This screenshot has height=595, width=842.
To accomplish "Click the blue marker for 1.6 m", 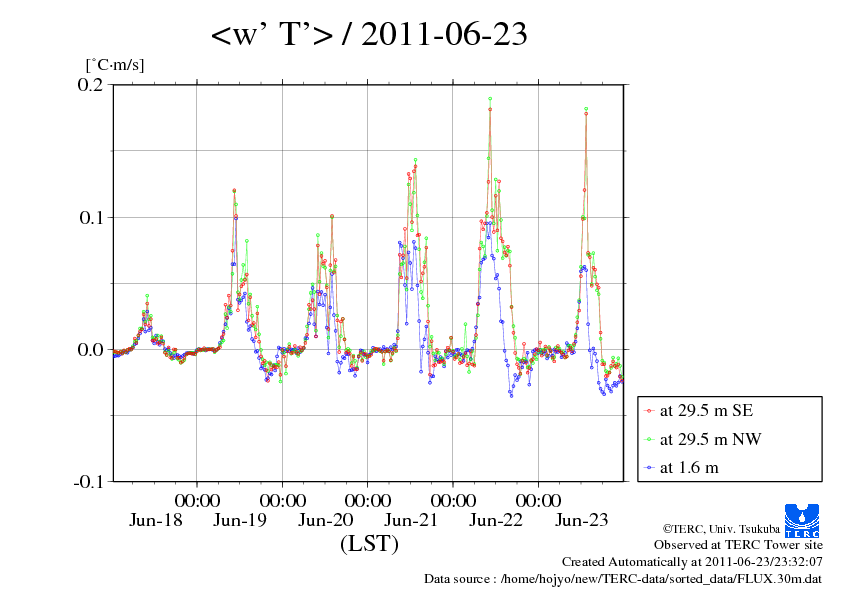I will 650,467.
